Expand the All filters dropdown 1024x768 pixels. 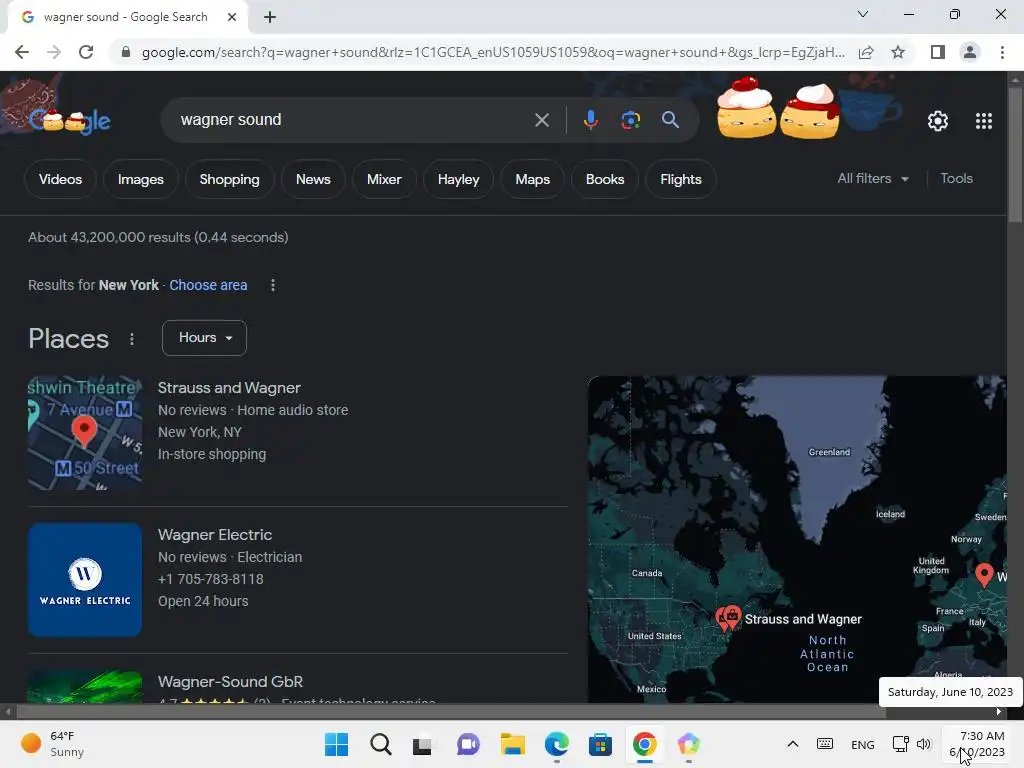click(x=873, y=178)
